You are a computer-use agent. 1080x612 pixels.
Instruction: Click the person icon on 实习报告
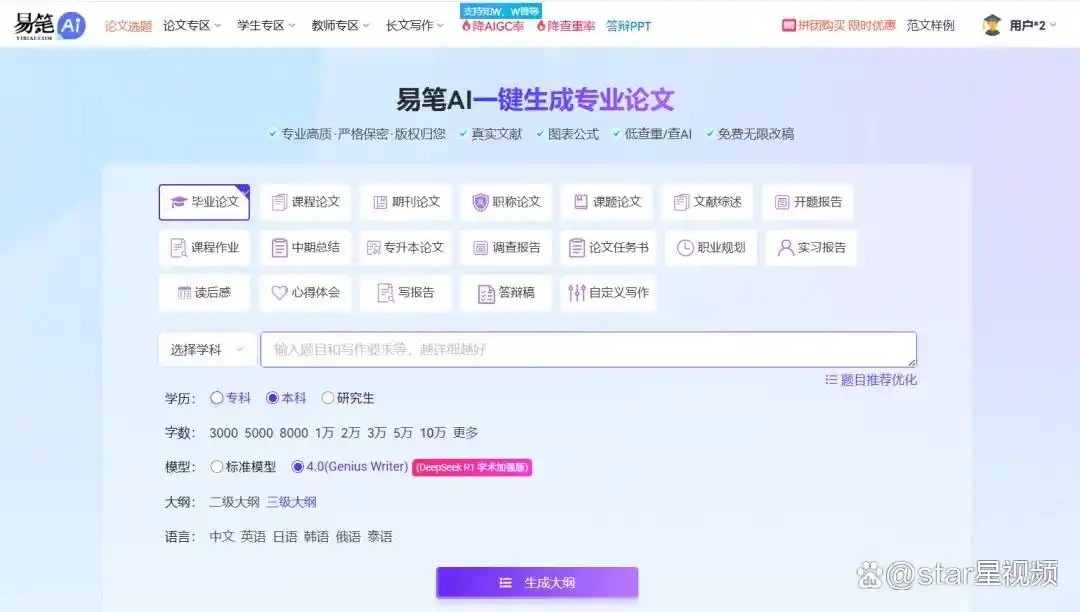click(785, 248)
